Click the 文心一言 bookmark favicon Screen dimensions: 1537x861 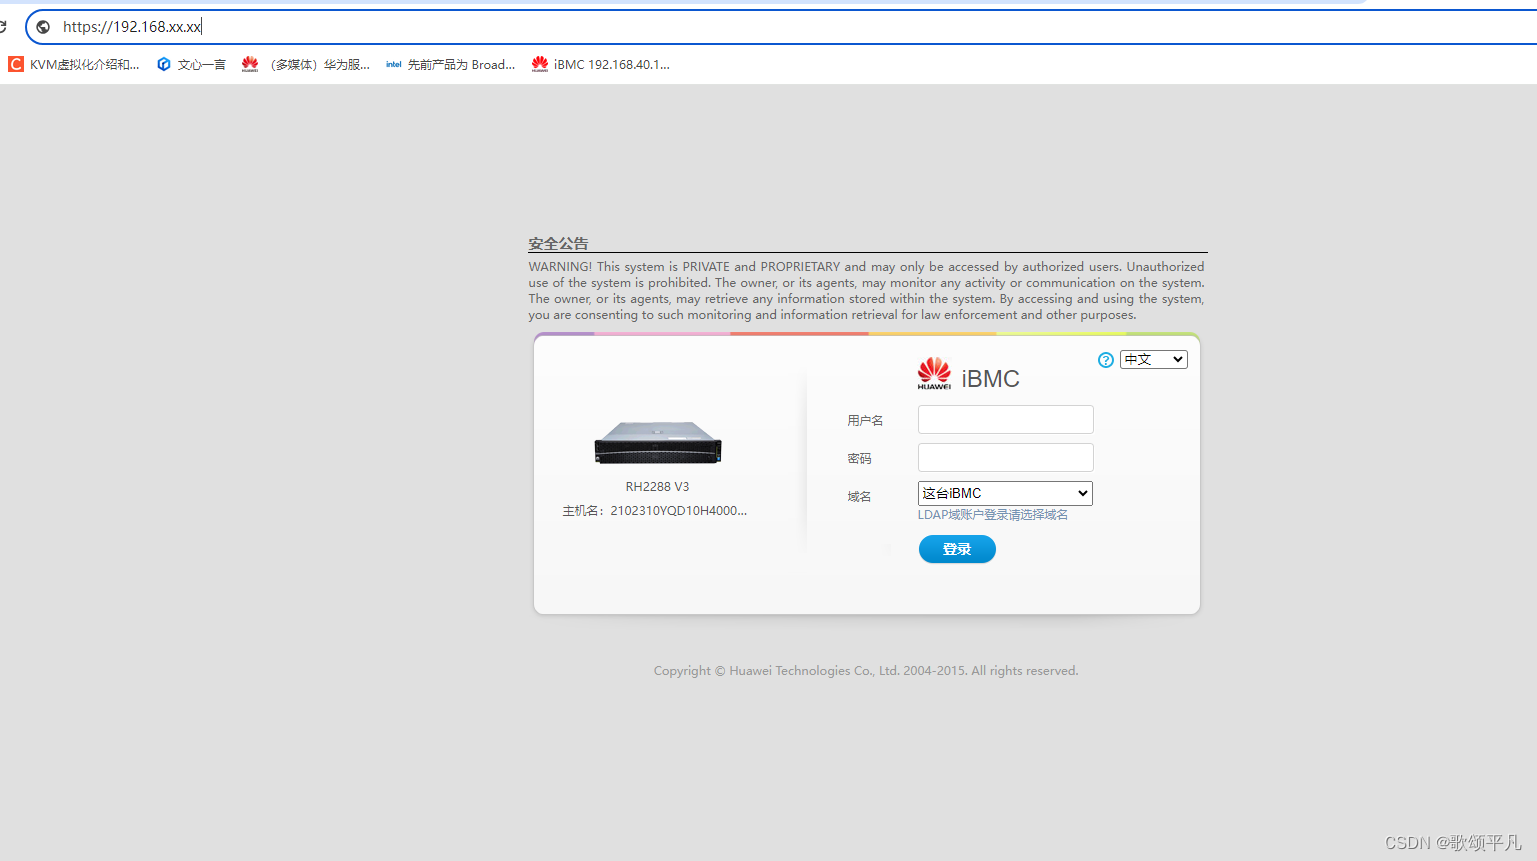tap(164, 64)
